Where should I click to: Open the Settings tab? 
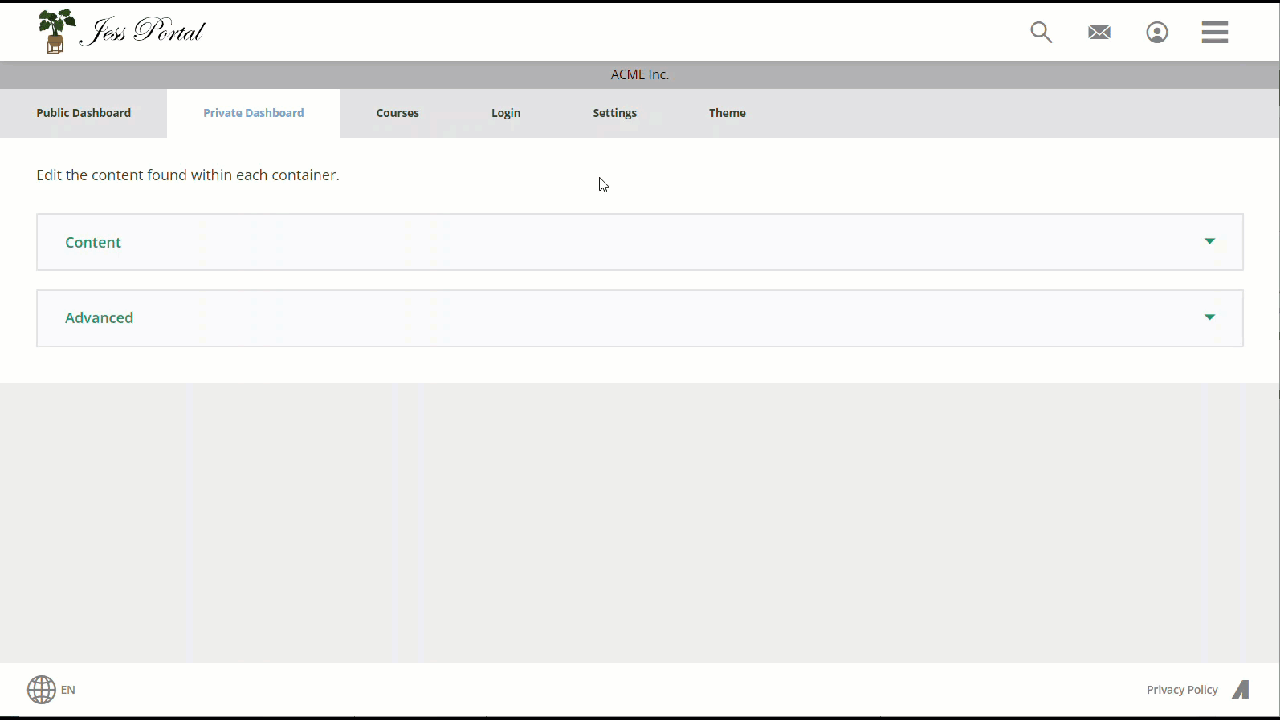[x=615, y=113]
